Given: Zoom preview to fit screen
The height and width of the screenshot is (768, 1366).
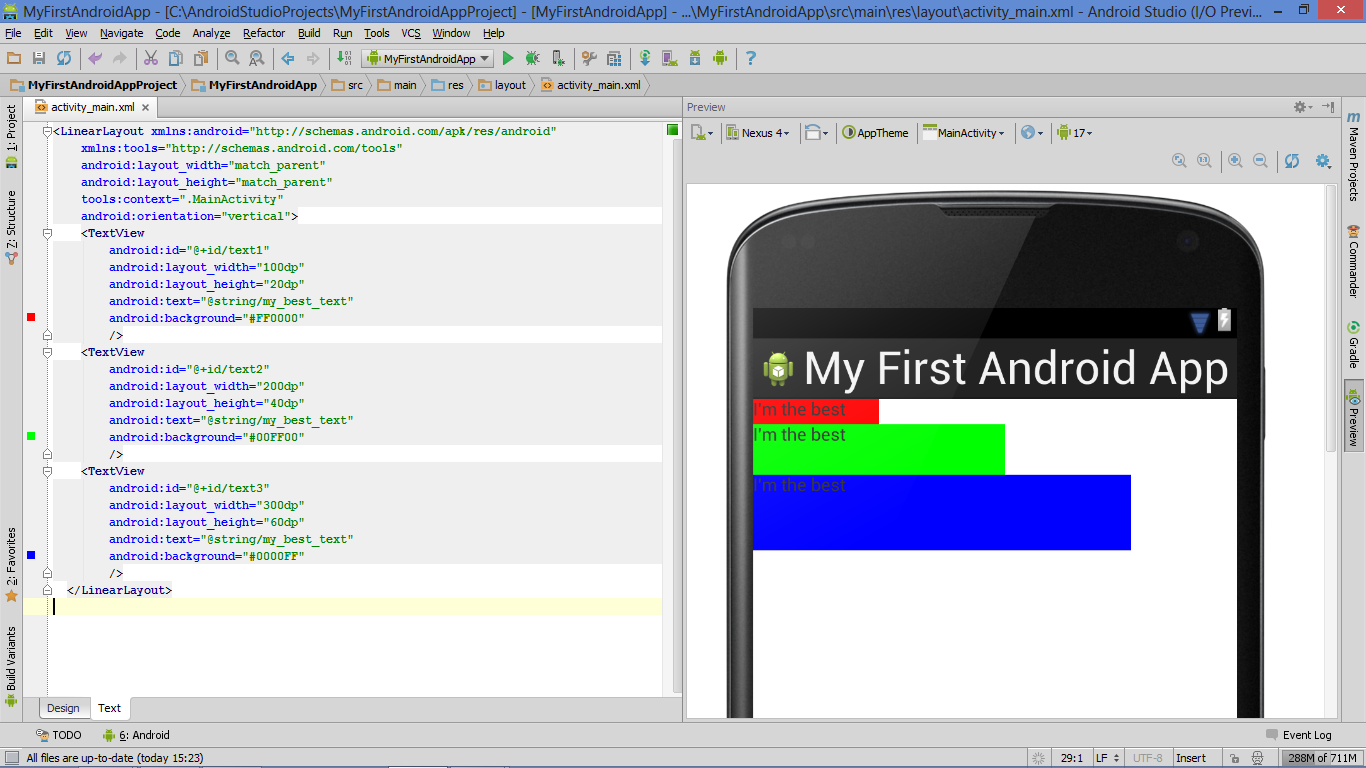Looking at the screenshot, I should pos(1179,161).
